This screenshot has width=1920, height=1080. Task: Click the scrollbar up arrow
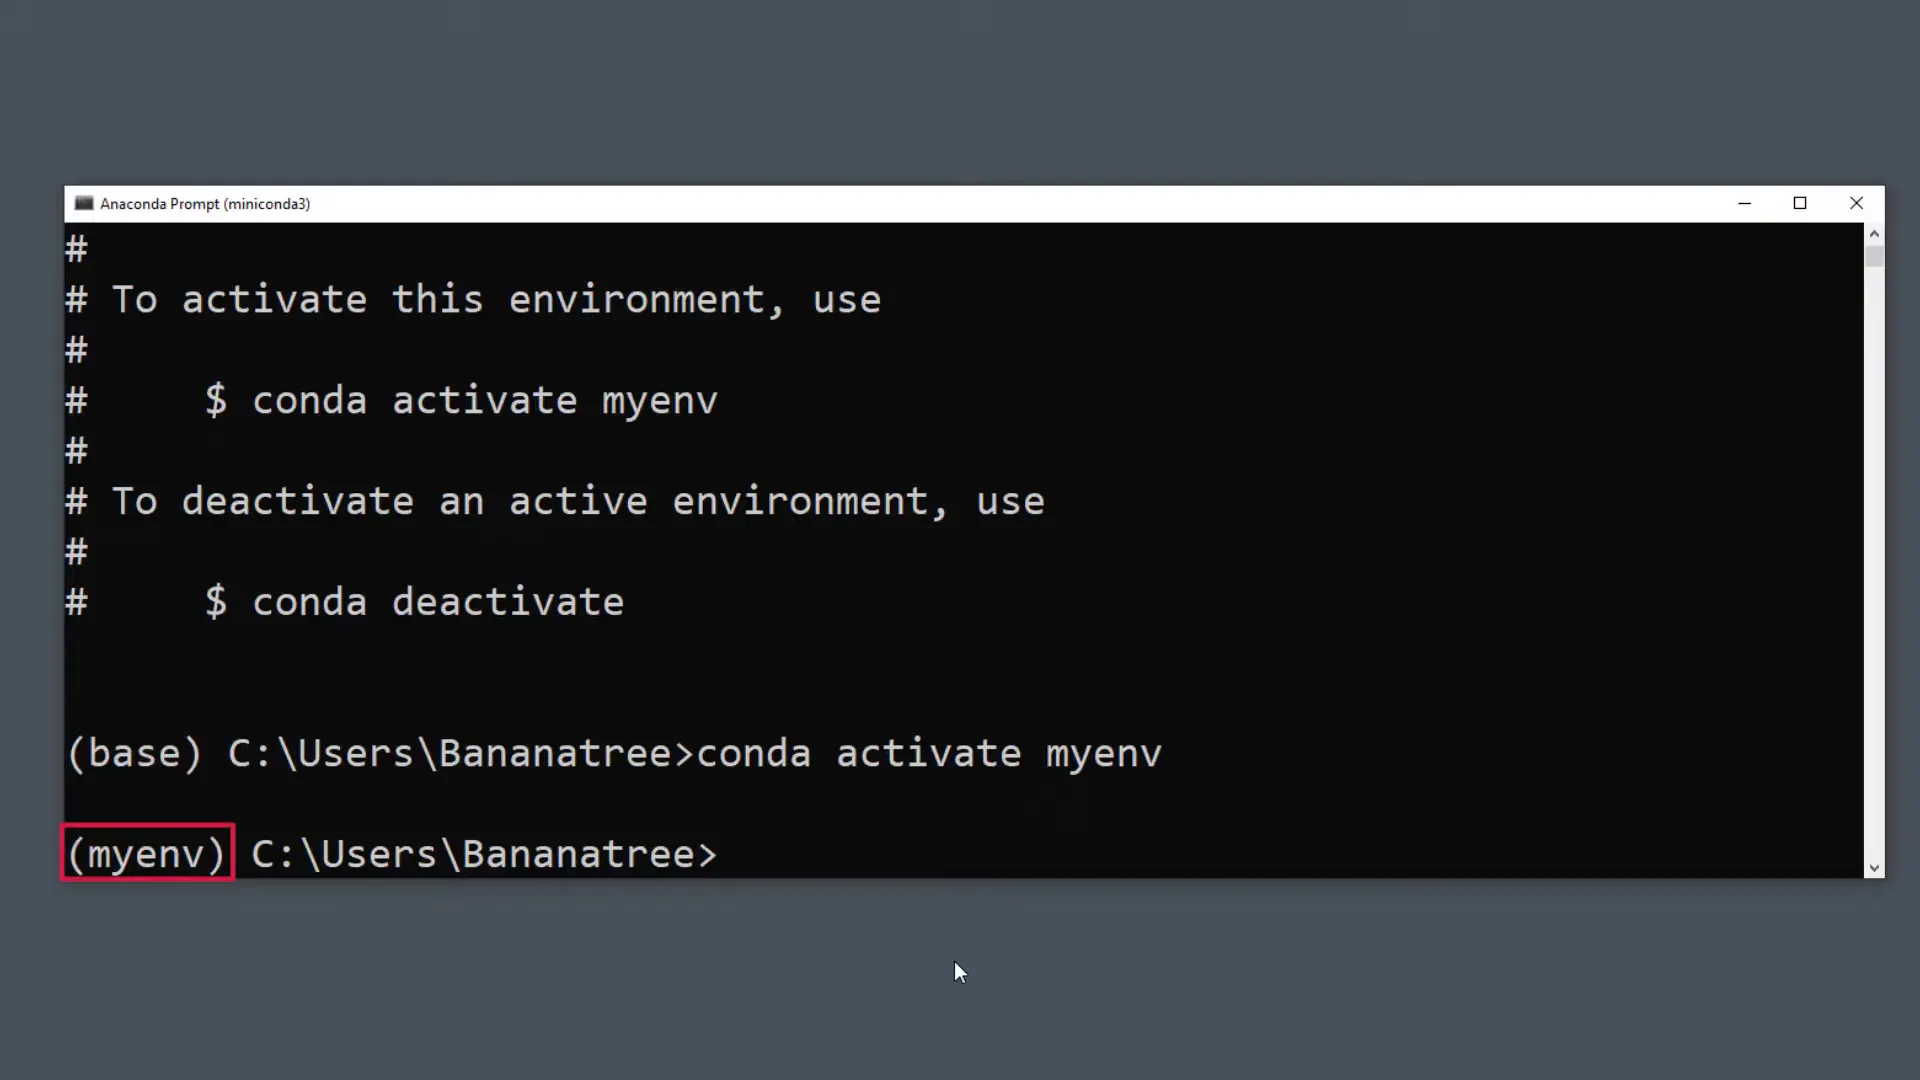coord(1872,233)
